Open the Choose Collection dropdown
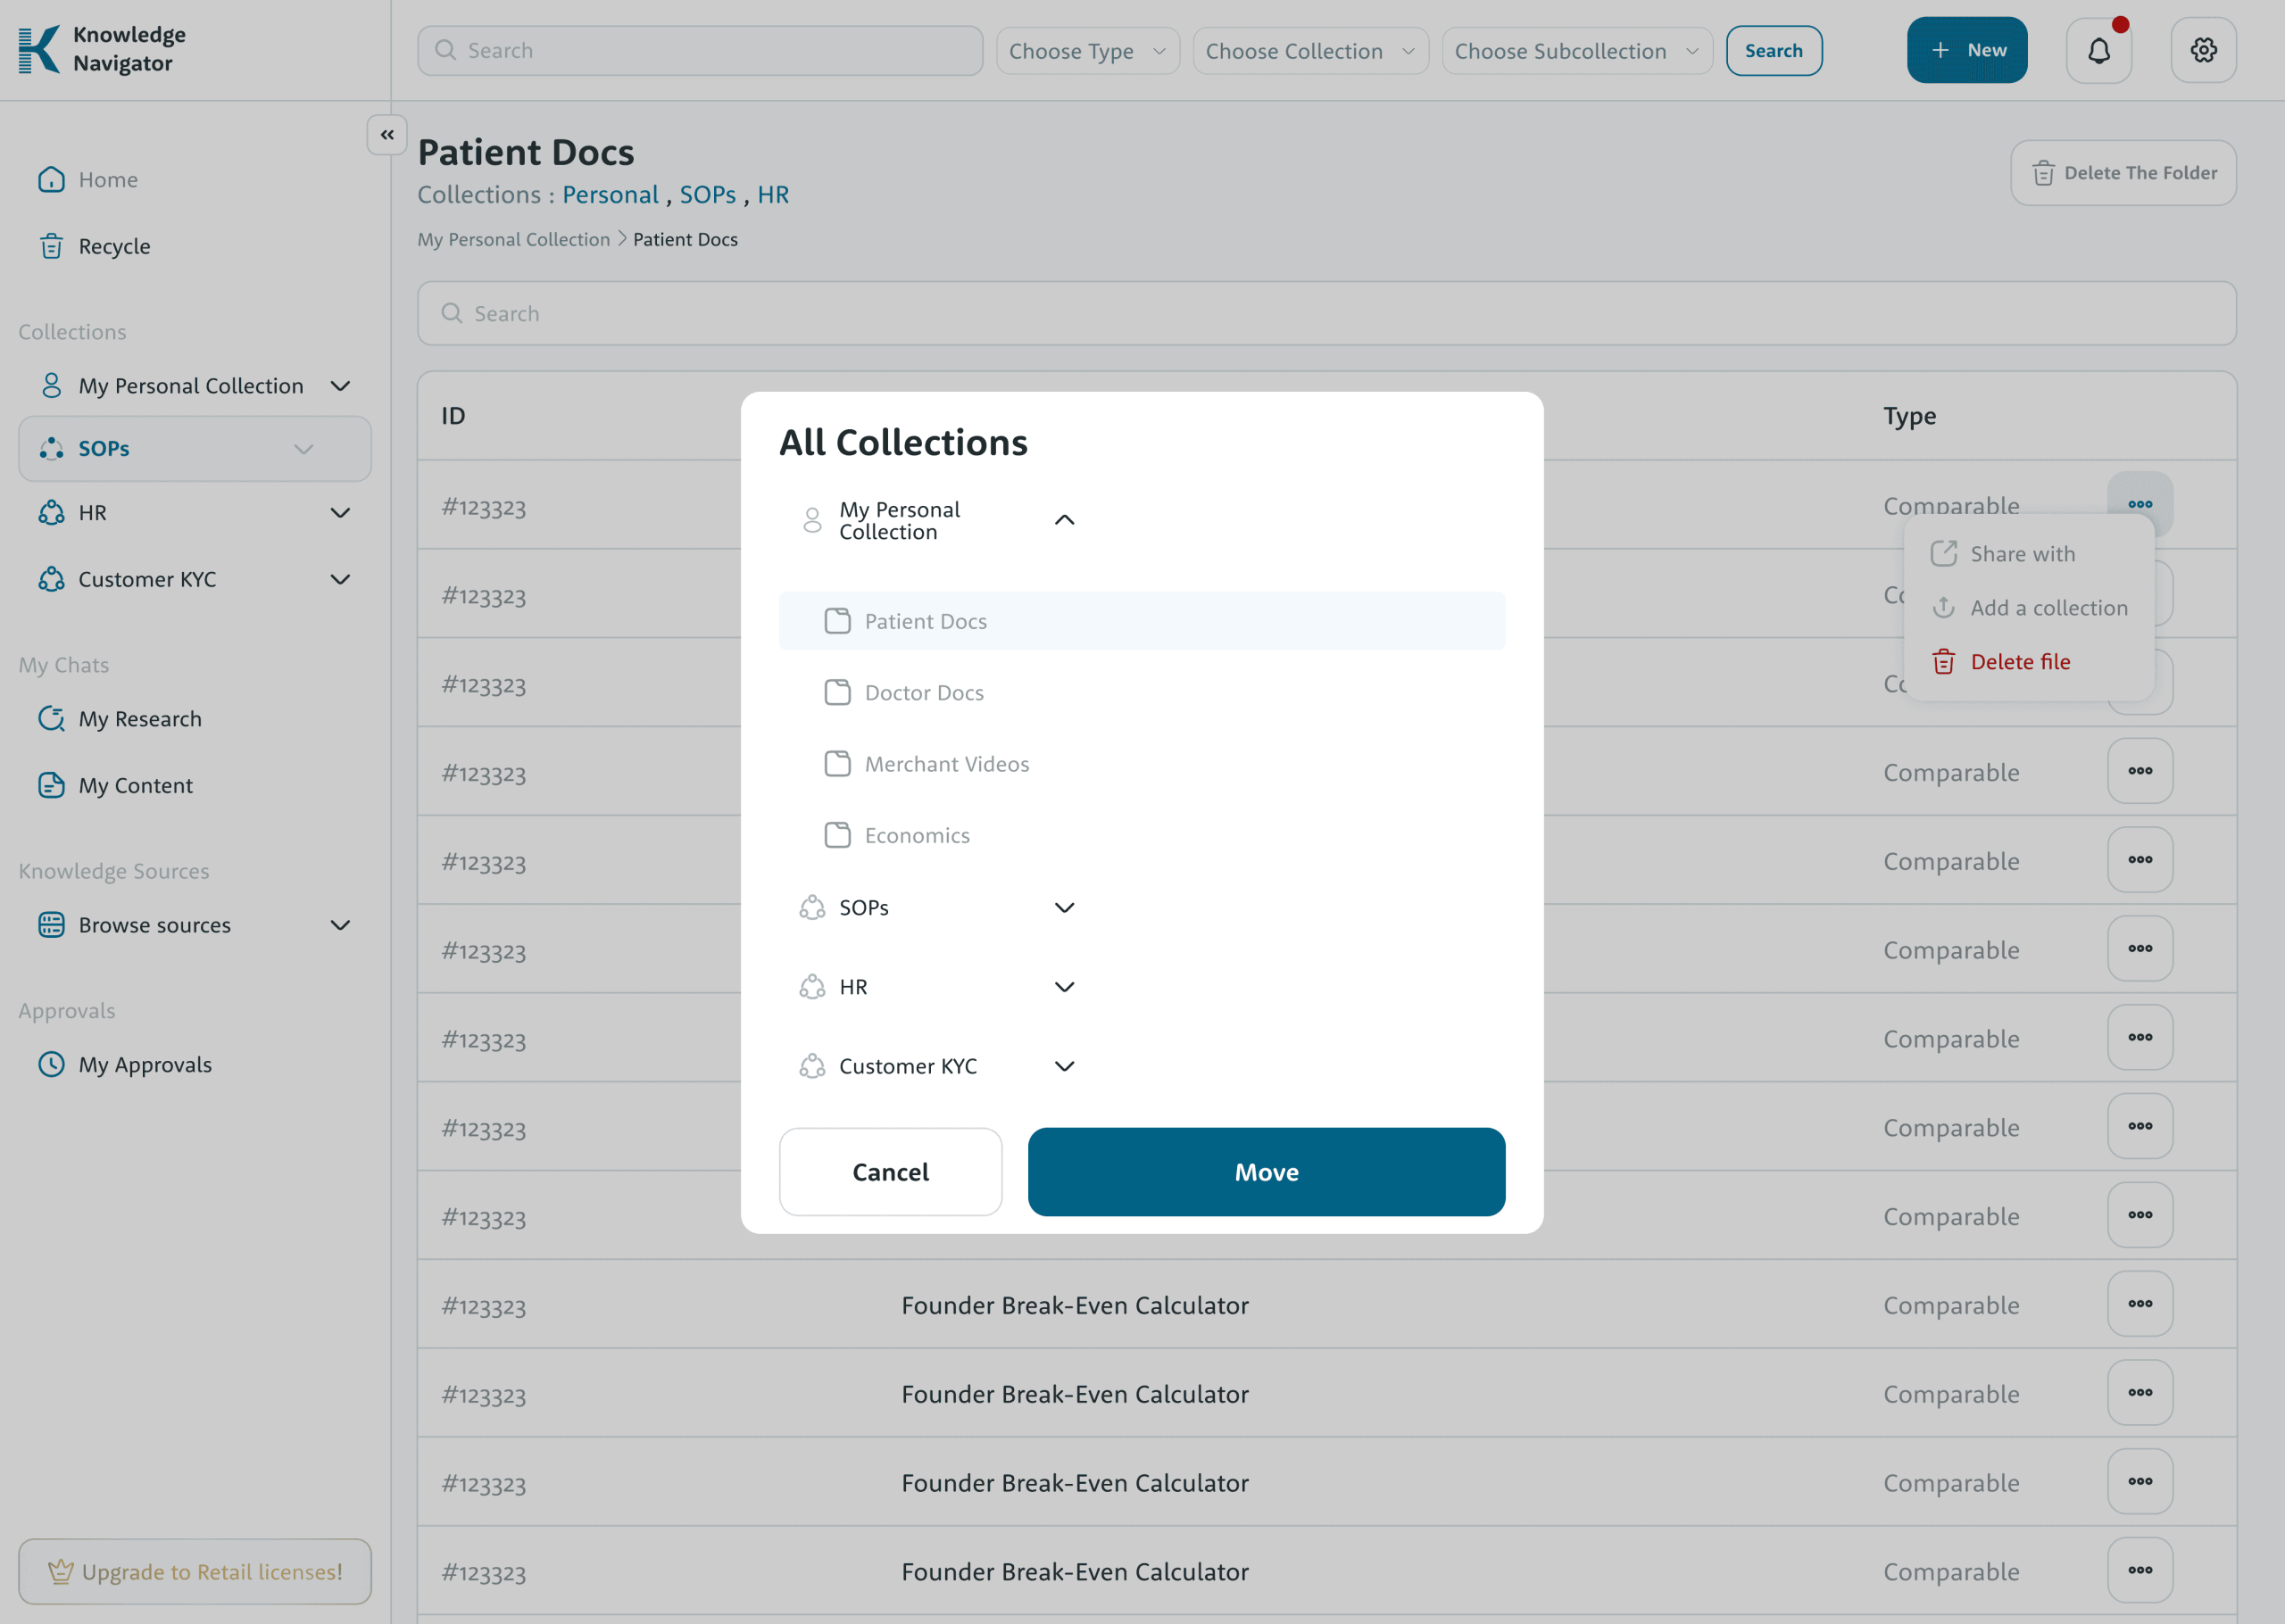Screen dimensions: 2285x1624 point(1309,51)
